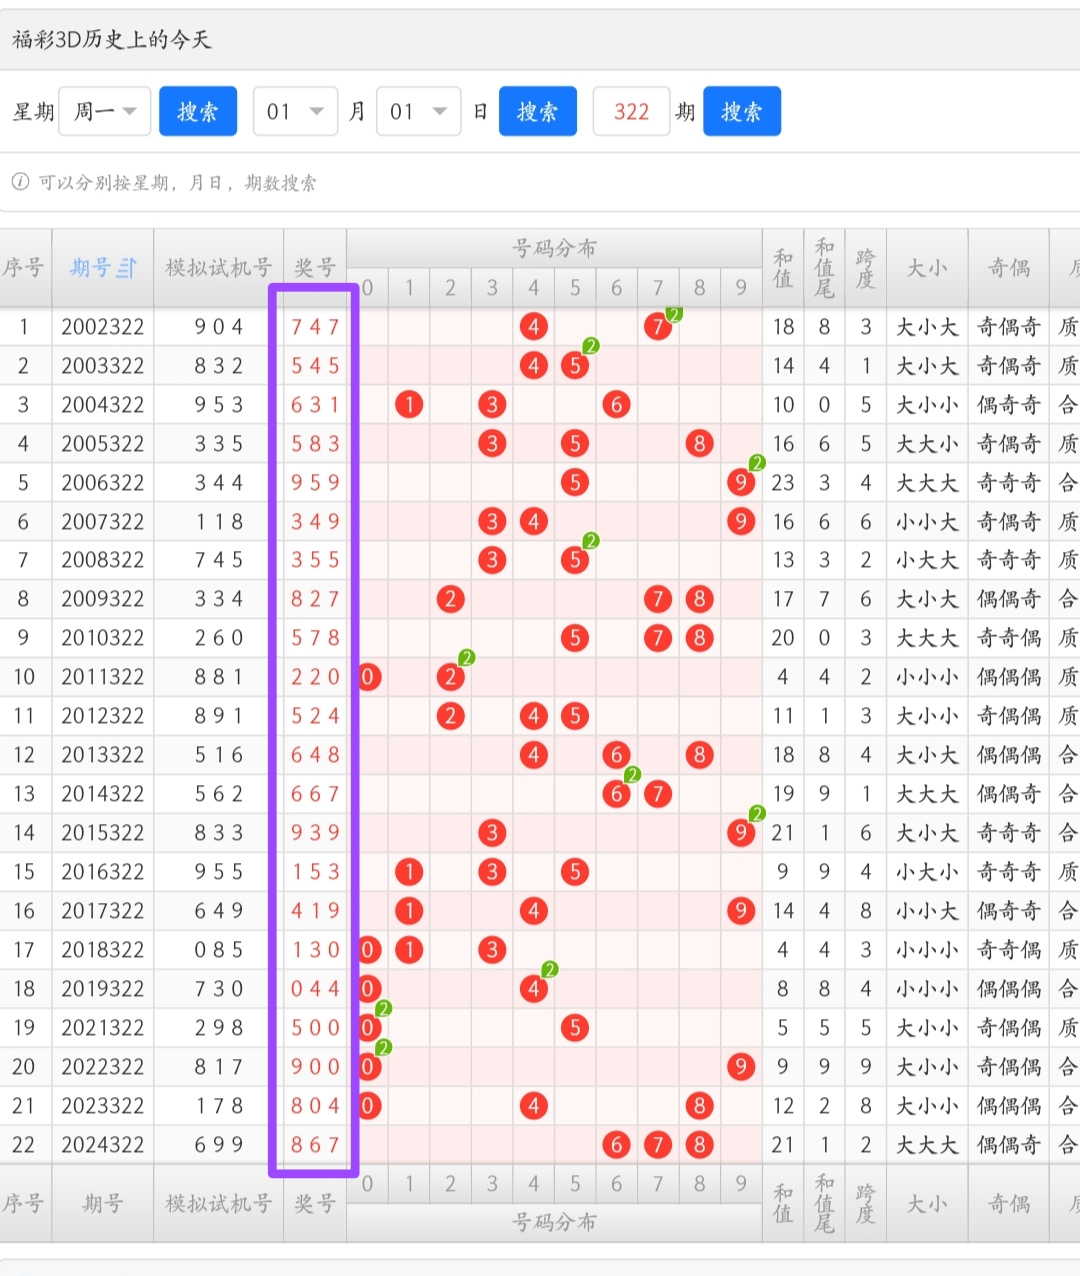This screenshot has width=1080, height=1276.
Task: Expand the month dropdown before 月
Action: coord(295,111)
